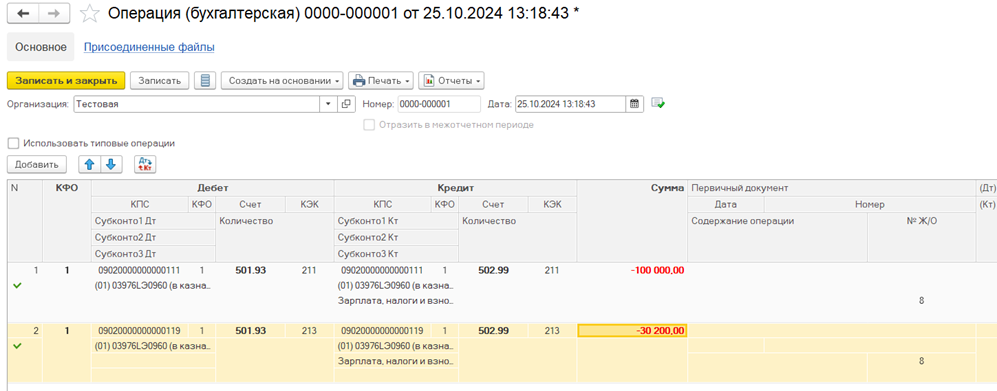Switch to the Основное tab
Viewport: 997px width, 391px height.
click(41, 47)
